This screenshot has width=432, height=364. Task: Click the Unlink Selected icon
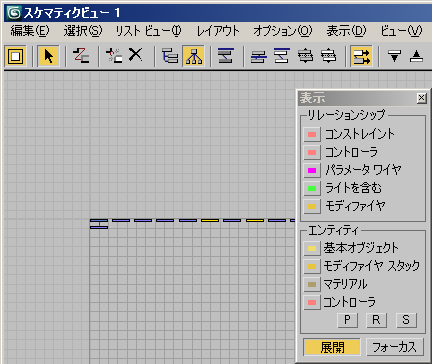[114, 56]
